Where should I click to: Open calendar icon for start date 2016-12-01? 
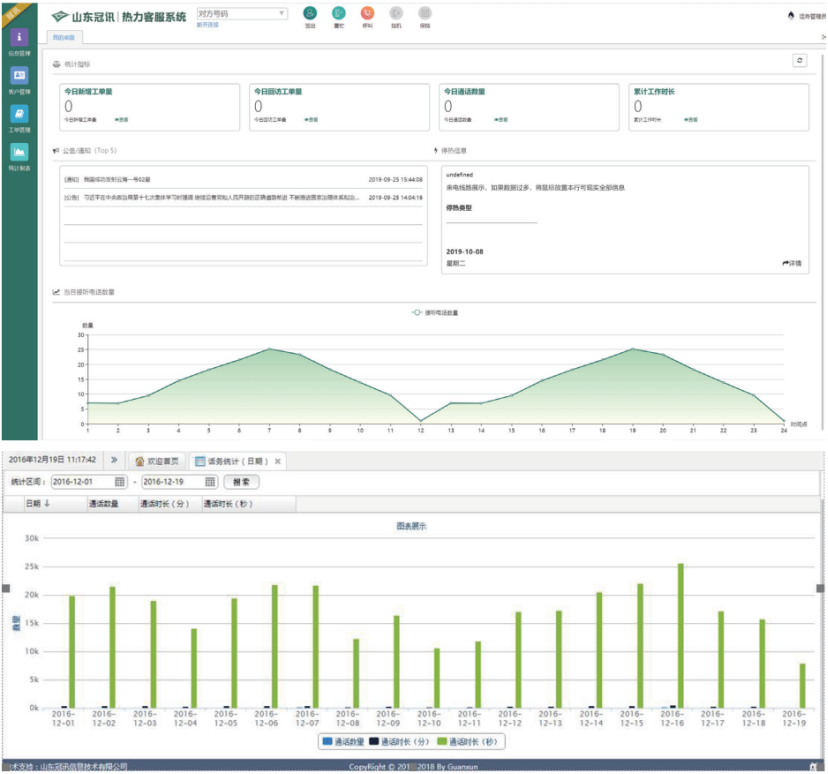[x=120, y=482]
